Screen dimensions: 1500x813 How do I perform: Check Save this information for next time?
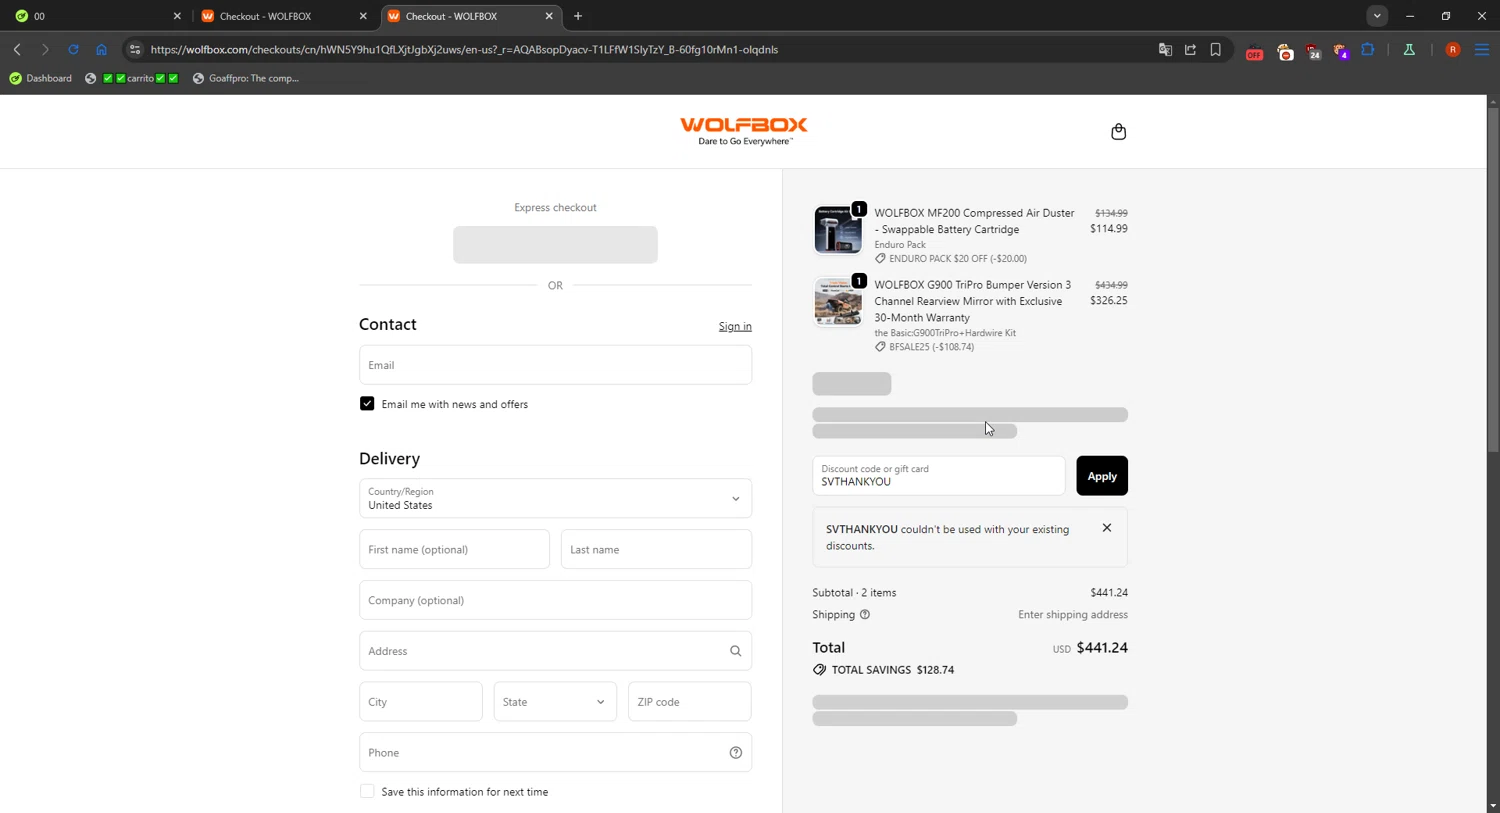click(x=367, y=792)
